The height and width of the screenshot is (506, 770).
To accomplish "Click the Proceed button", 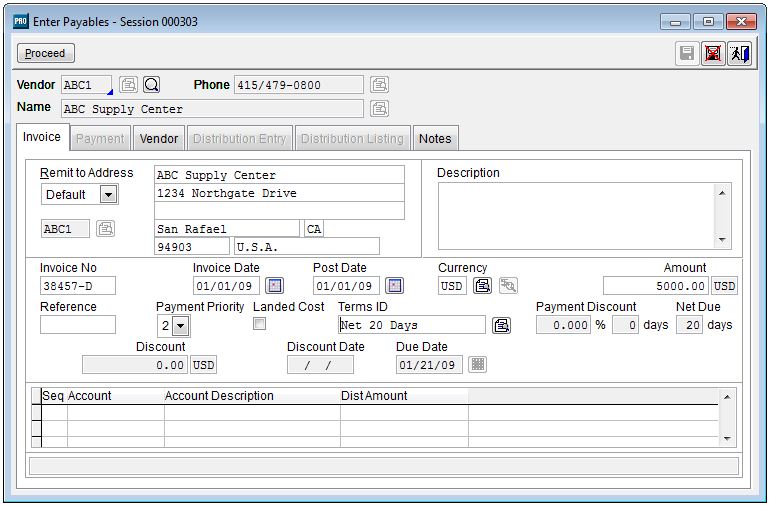I will tap(46, 53).
